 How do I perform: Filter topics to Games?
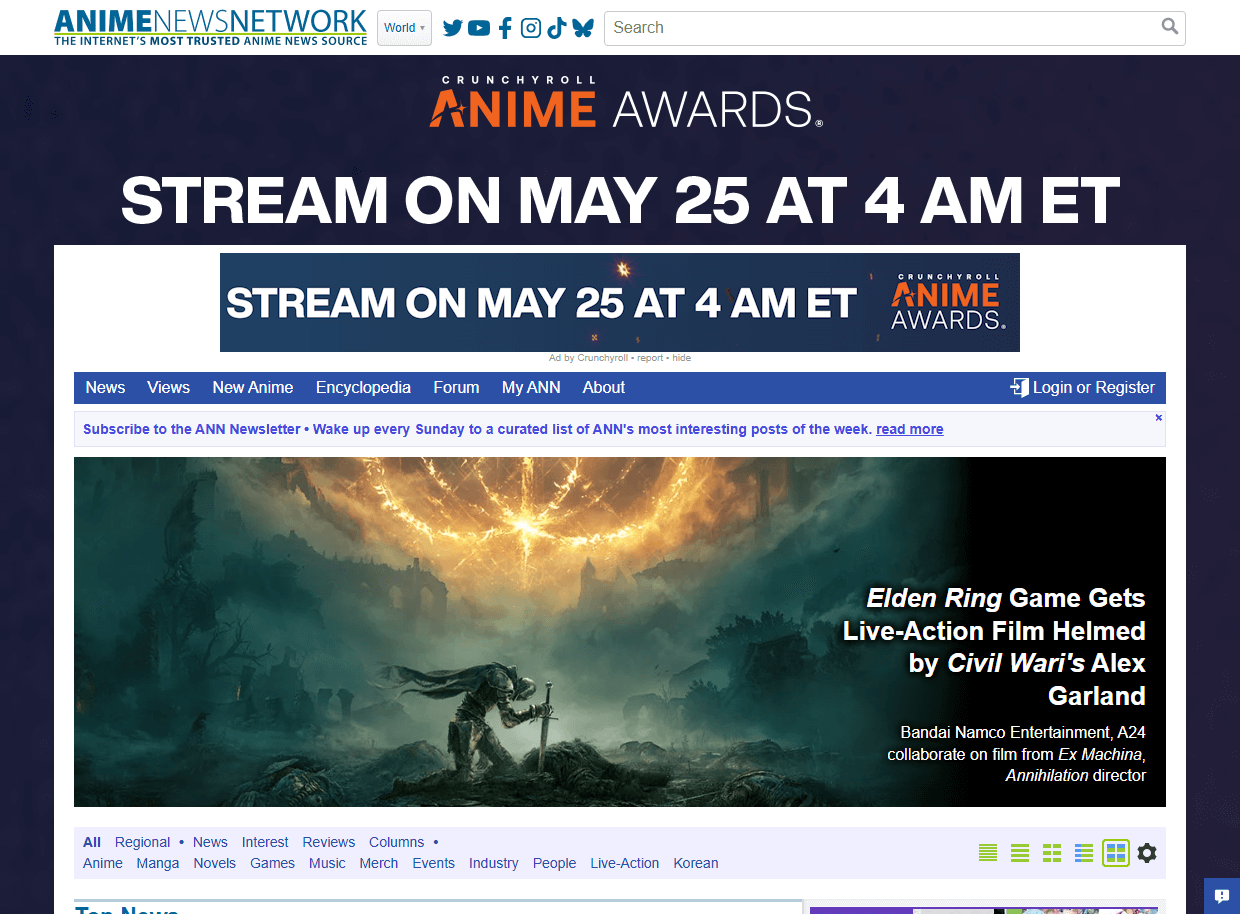[x=272, y=863]
